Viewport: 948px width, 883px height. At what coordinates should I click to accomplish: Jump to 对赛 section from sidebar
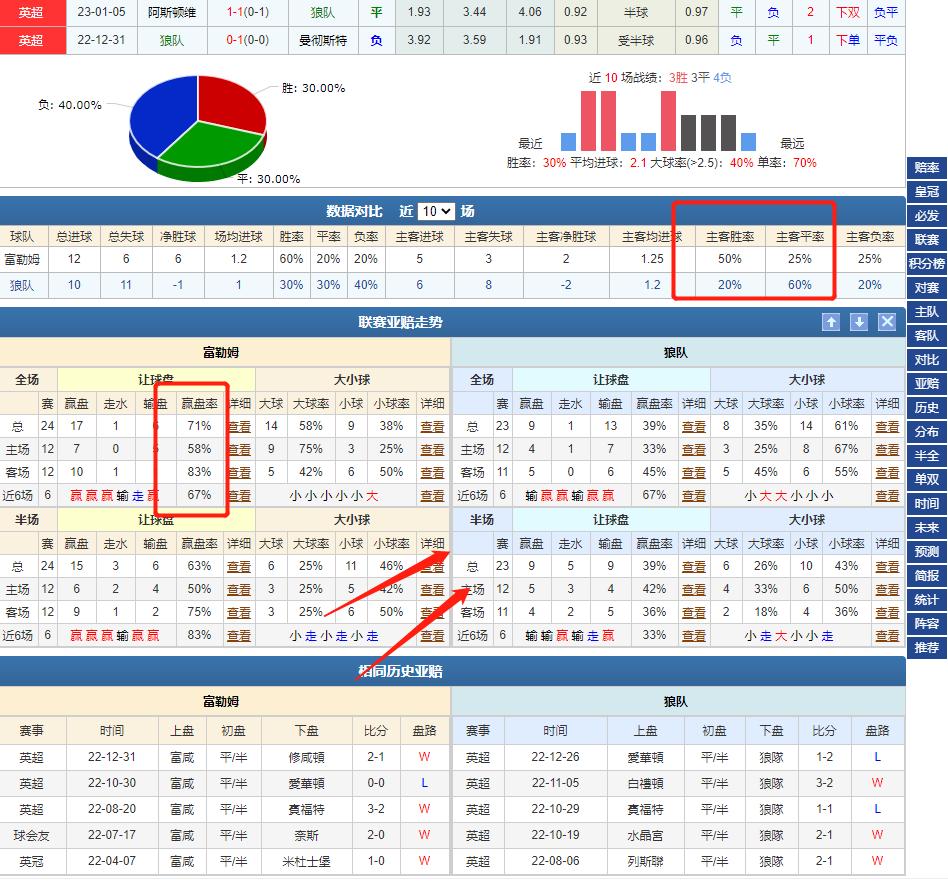(x=927, y=288)
